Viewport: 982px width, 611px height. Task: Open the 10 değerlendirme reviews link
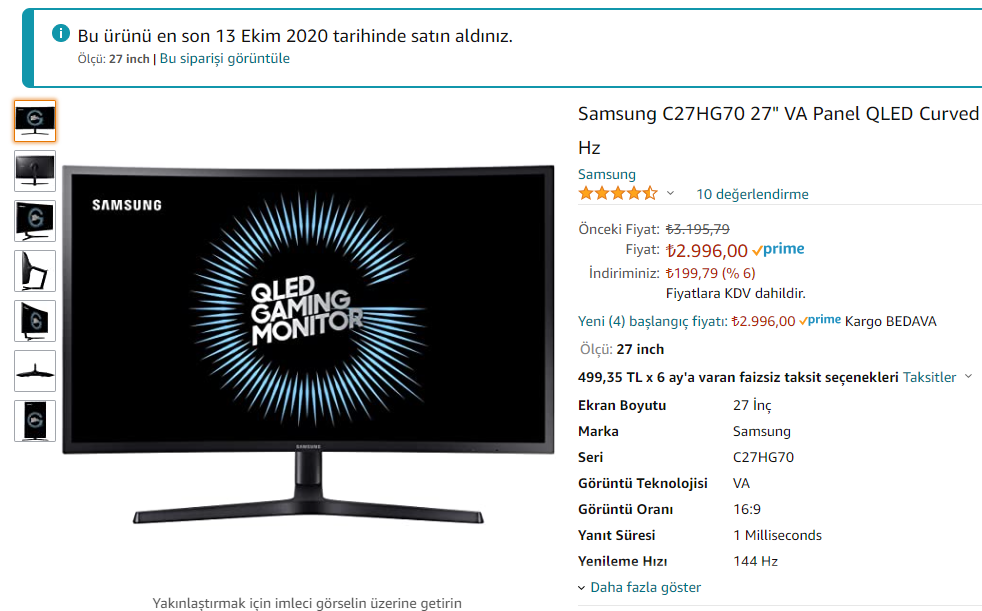[752, 194]
